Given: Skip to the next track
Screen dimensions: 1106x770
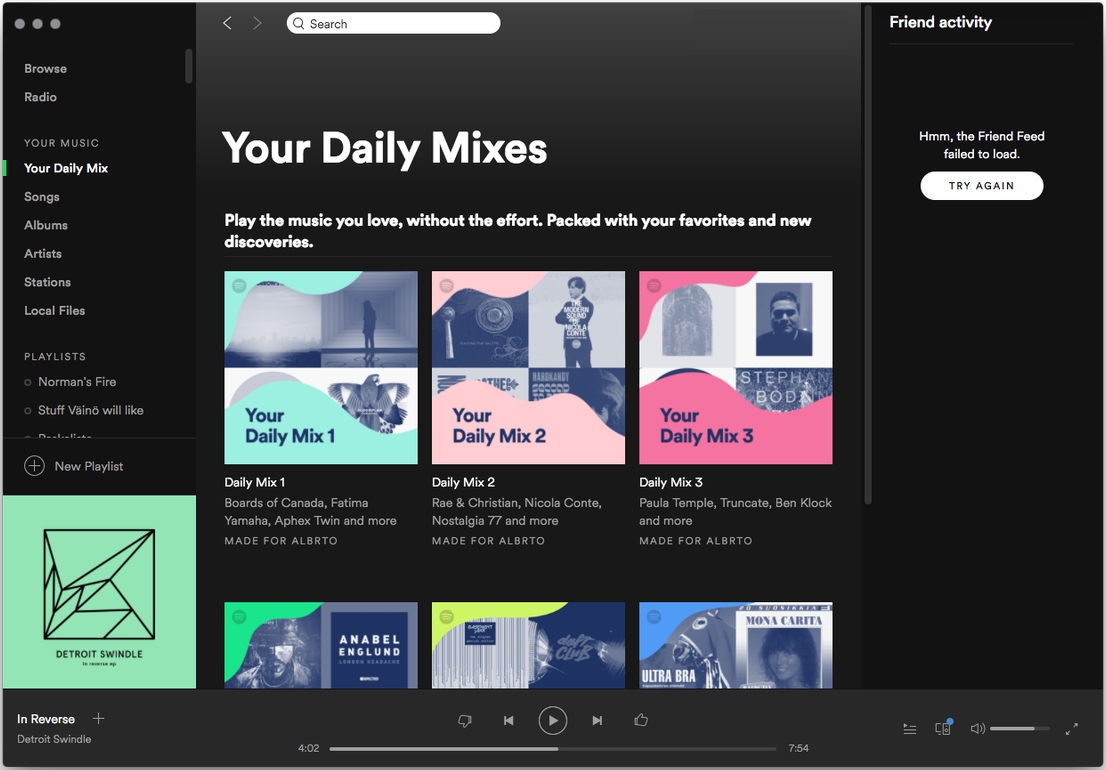Looking at the screenshot, I should (x=597, y=720).
